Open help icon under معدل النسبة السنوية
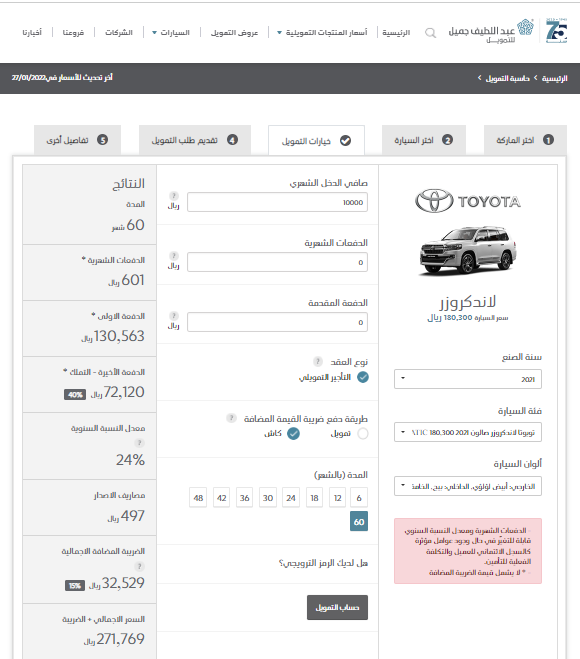 coord(140,443)
